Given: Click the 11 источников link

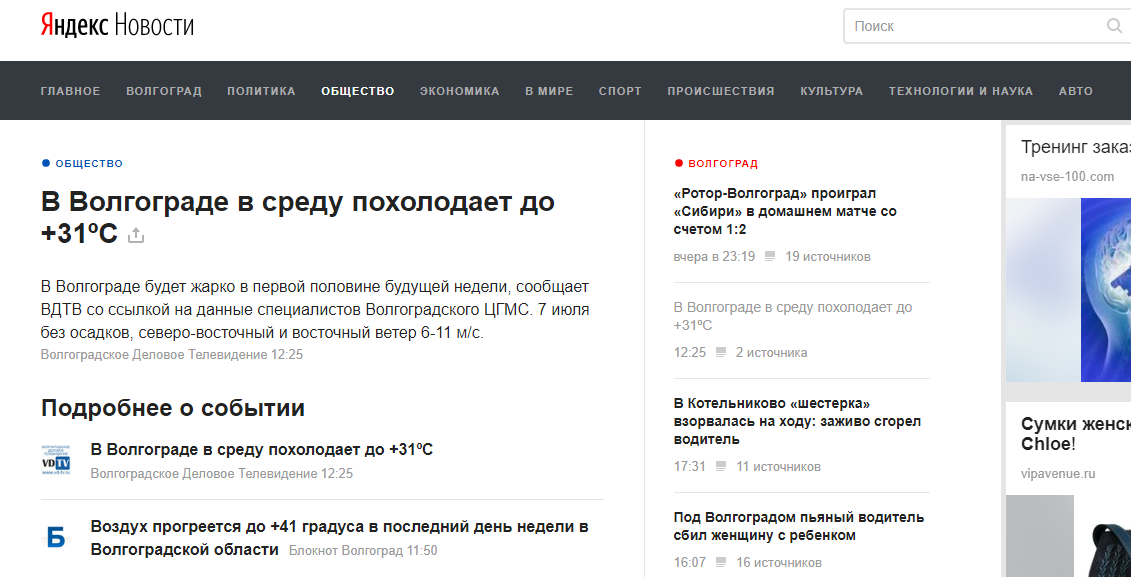Looking at the screenshot, I should coord(778,467).
